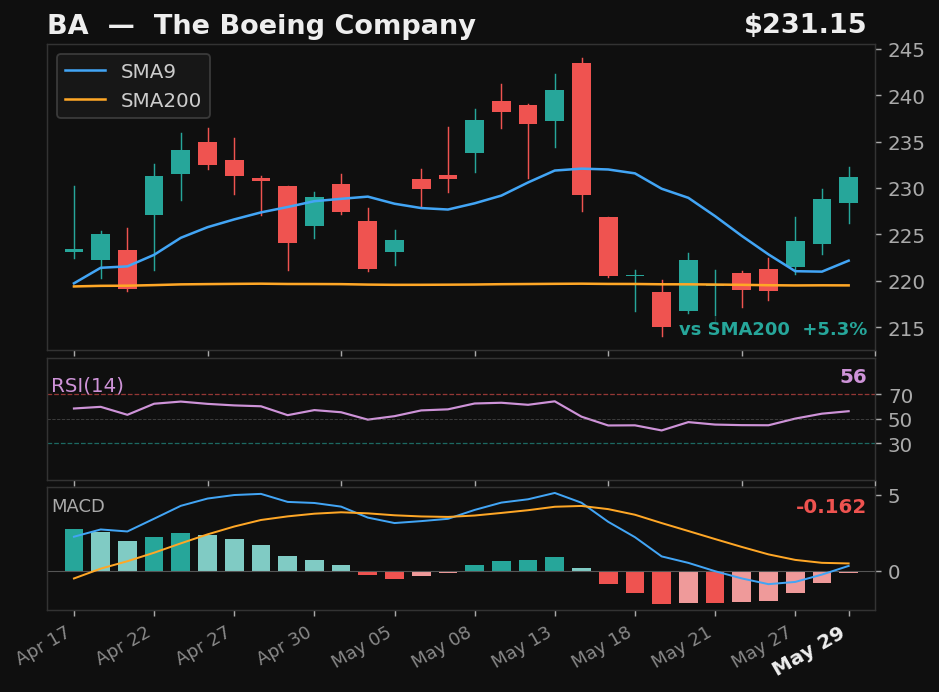
Task: Click the last green candle on May 29
Action: point(849,190)
